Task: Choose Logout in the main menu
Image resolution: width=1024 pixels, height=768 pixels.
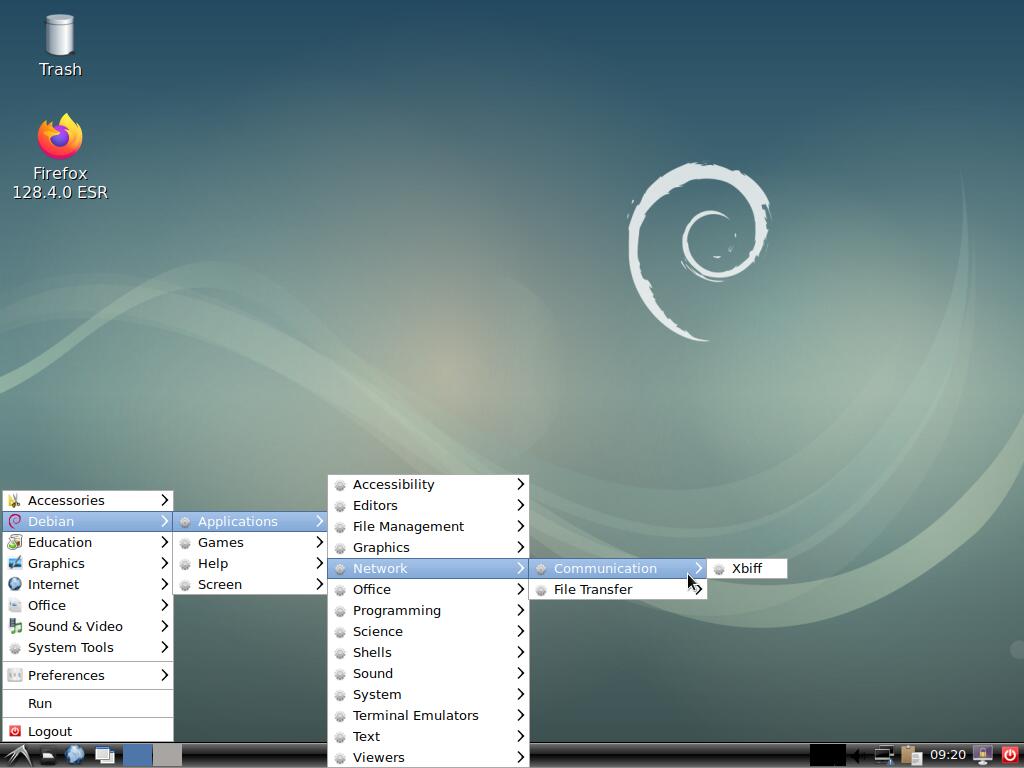Action: [x=50, y=731]
